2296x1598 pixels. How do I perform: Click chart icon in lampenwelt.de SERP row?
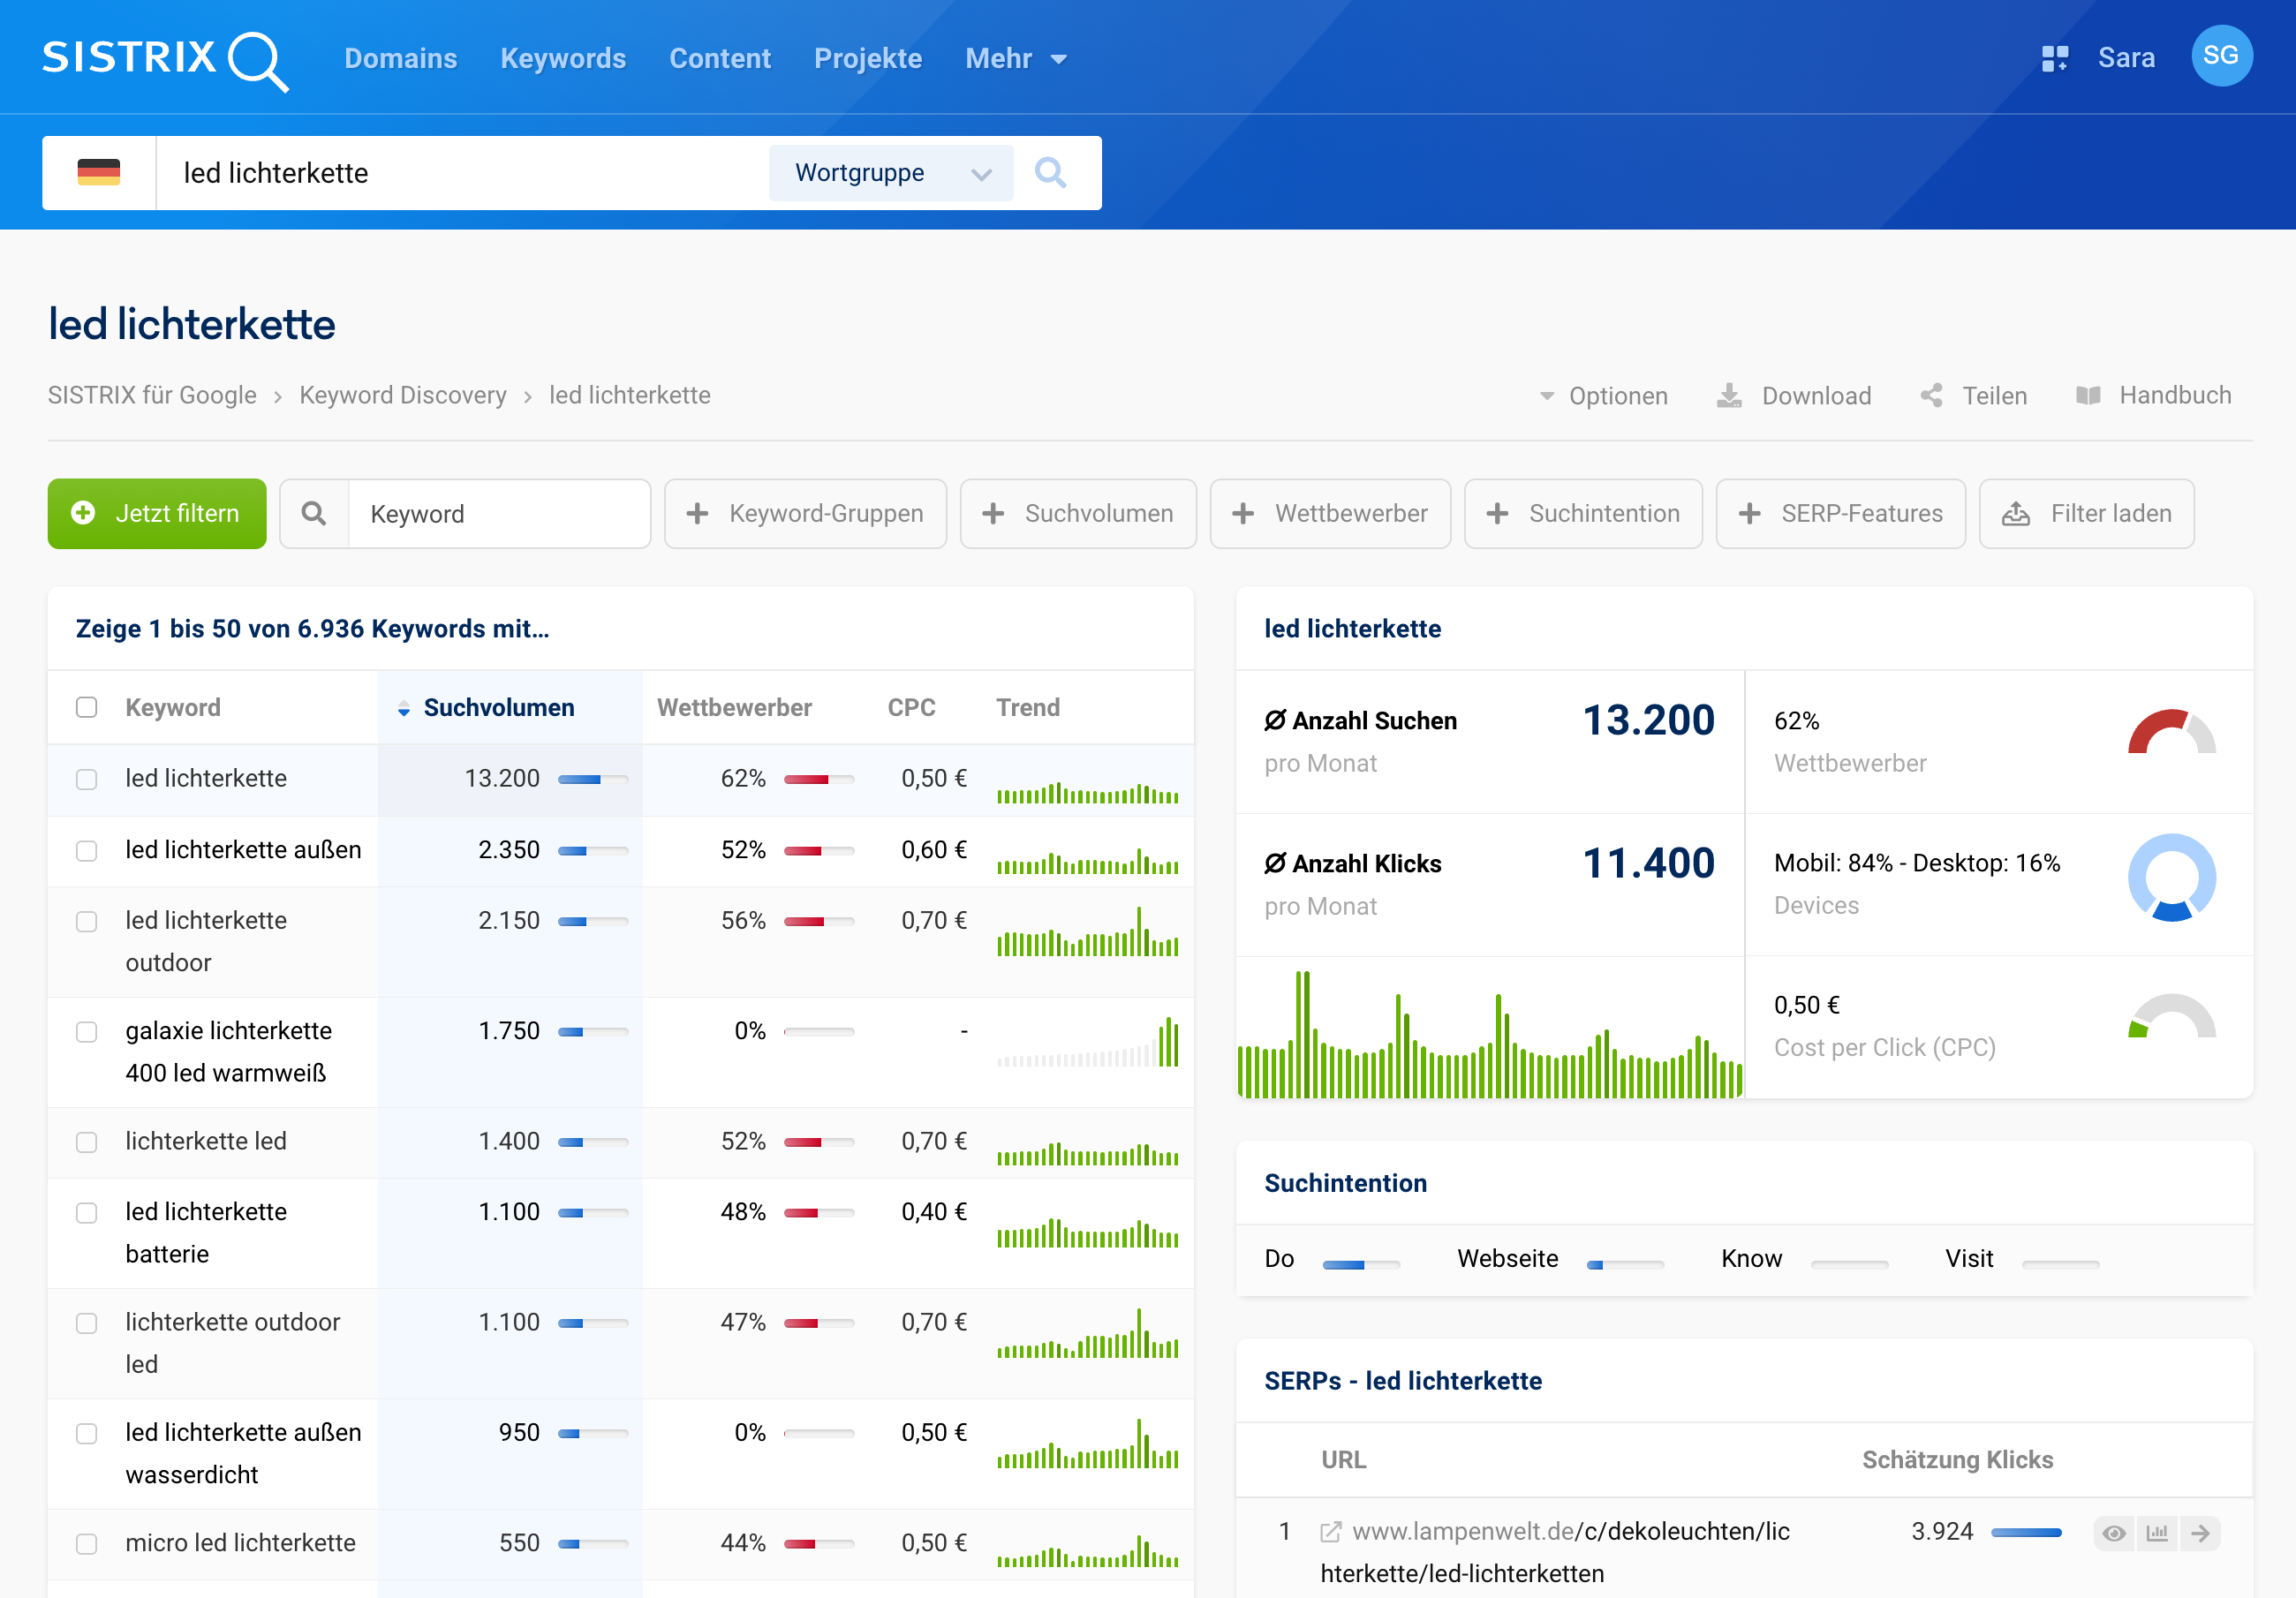(2157, 1533)
